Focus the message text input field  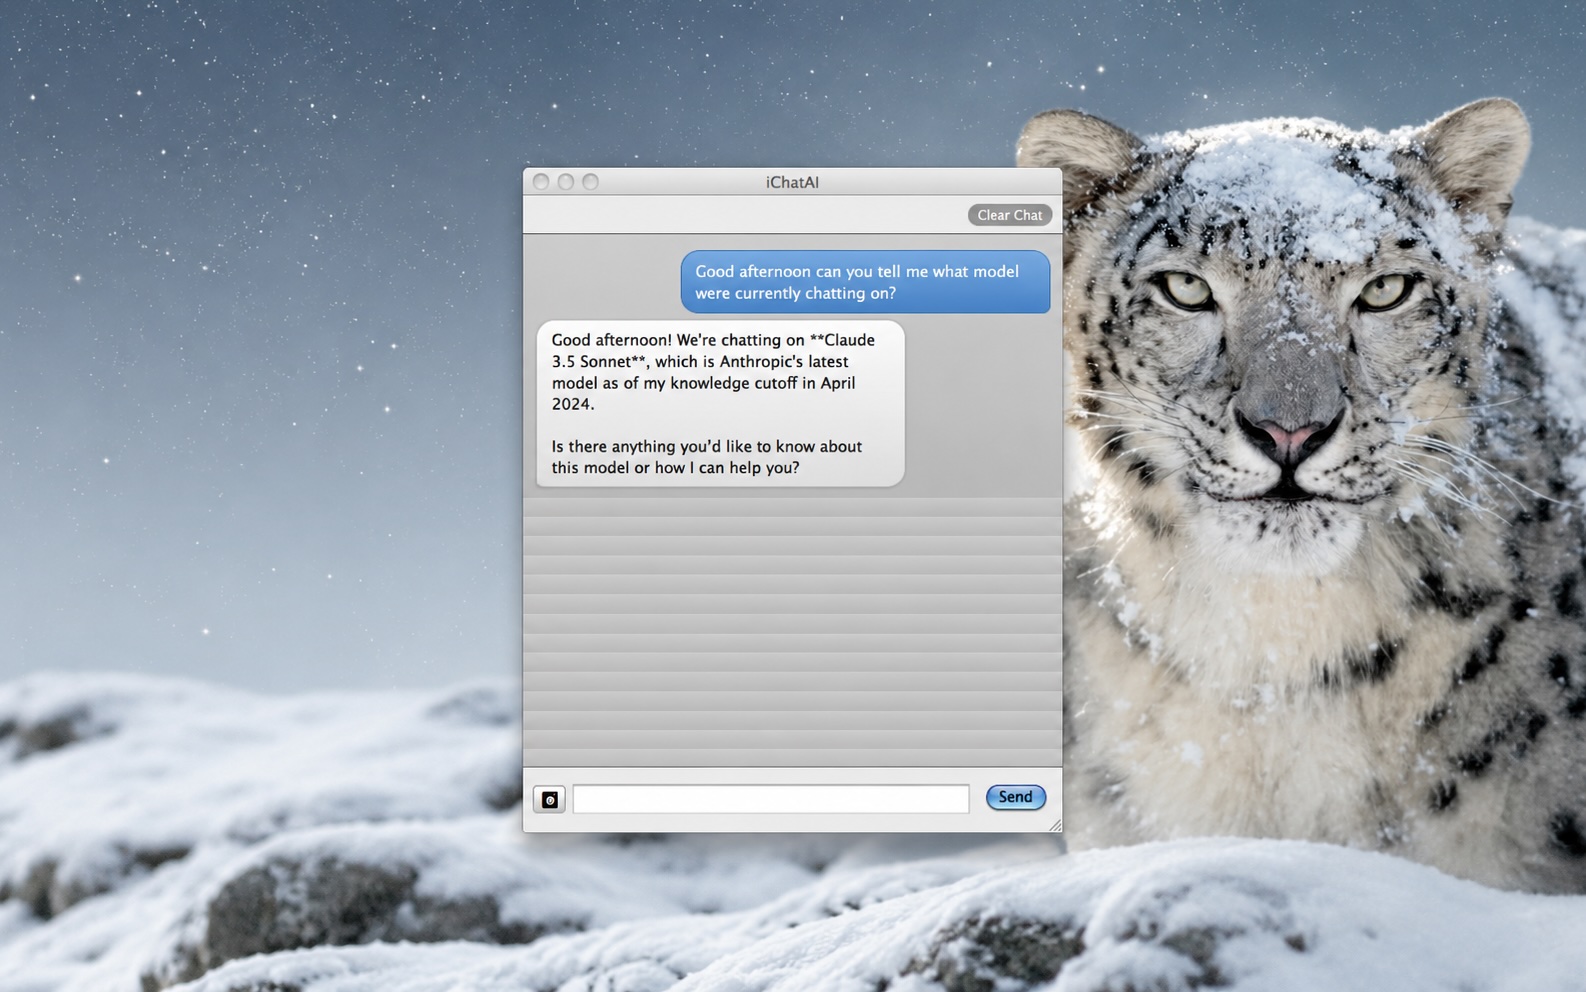770,799
